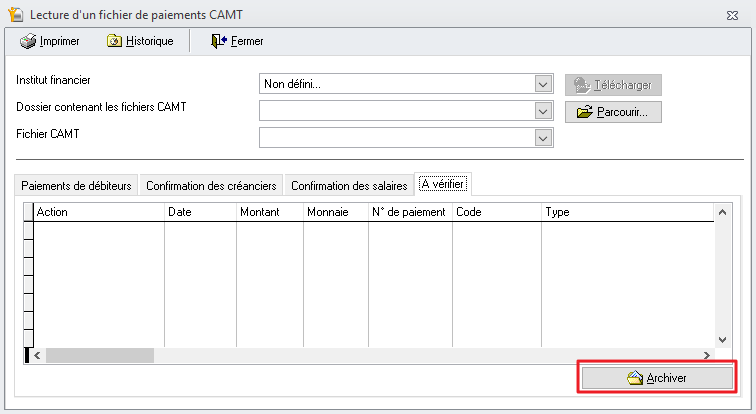Screen dimensions: 756x414
Task: Click the Fermer door icon
Action: pyautogui.click(x=219, y=41)
